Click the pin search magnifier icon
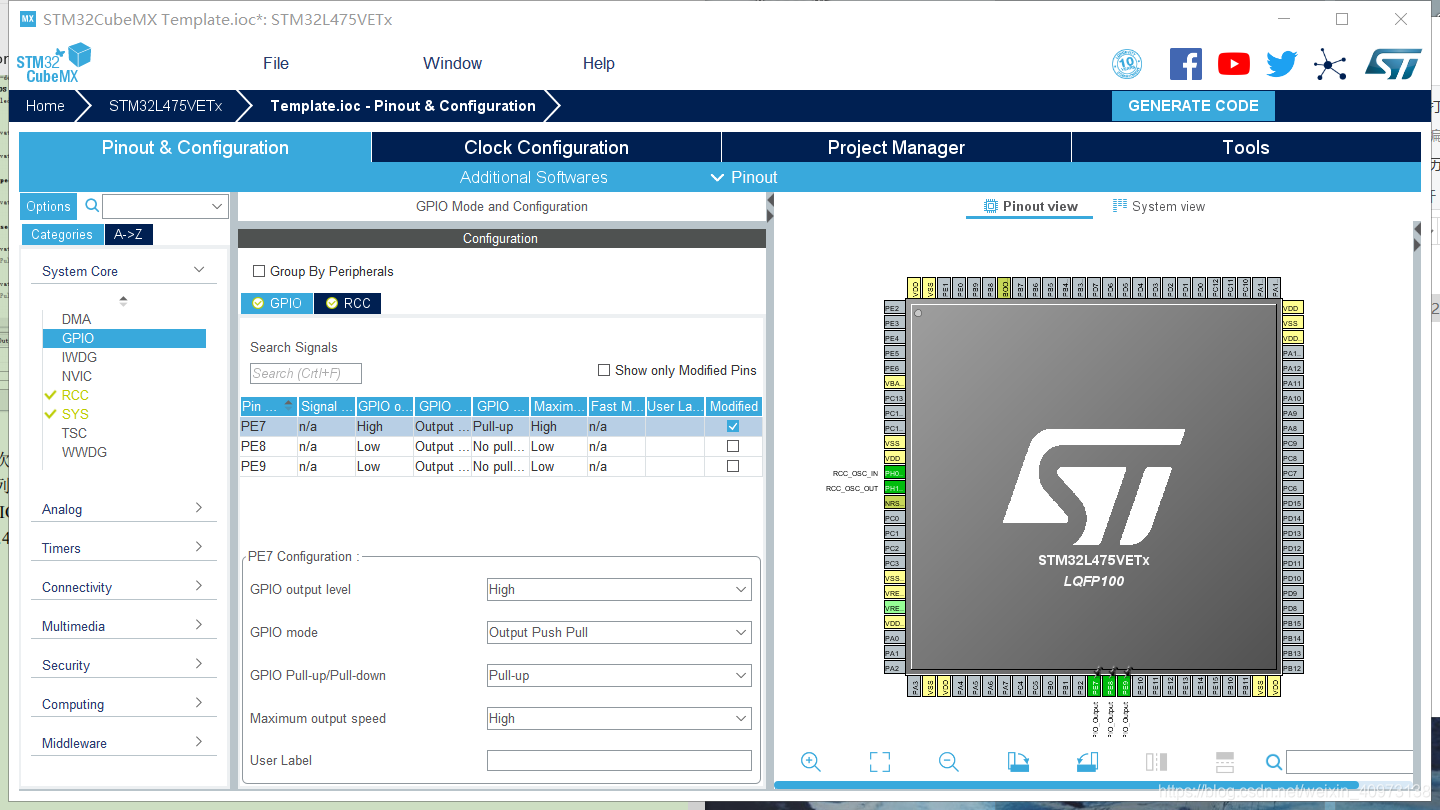1440x810 pixels. (1273, 762)
